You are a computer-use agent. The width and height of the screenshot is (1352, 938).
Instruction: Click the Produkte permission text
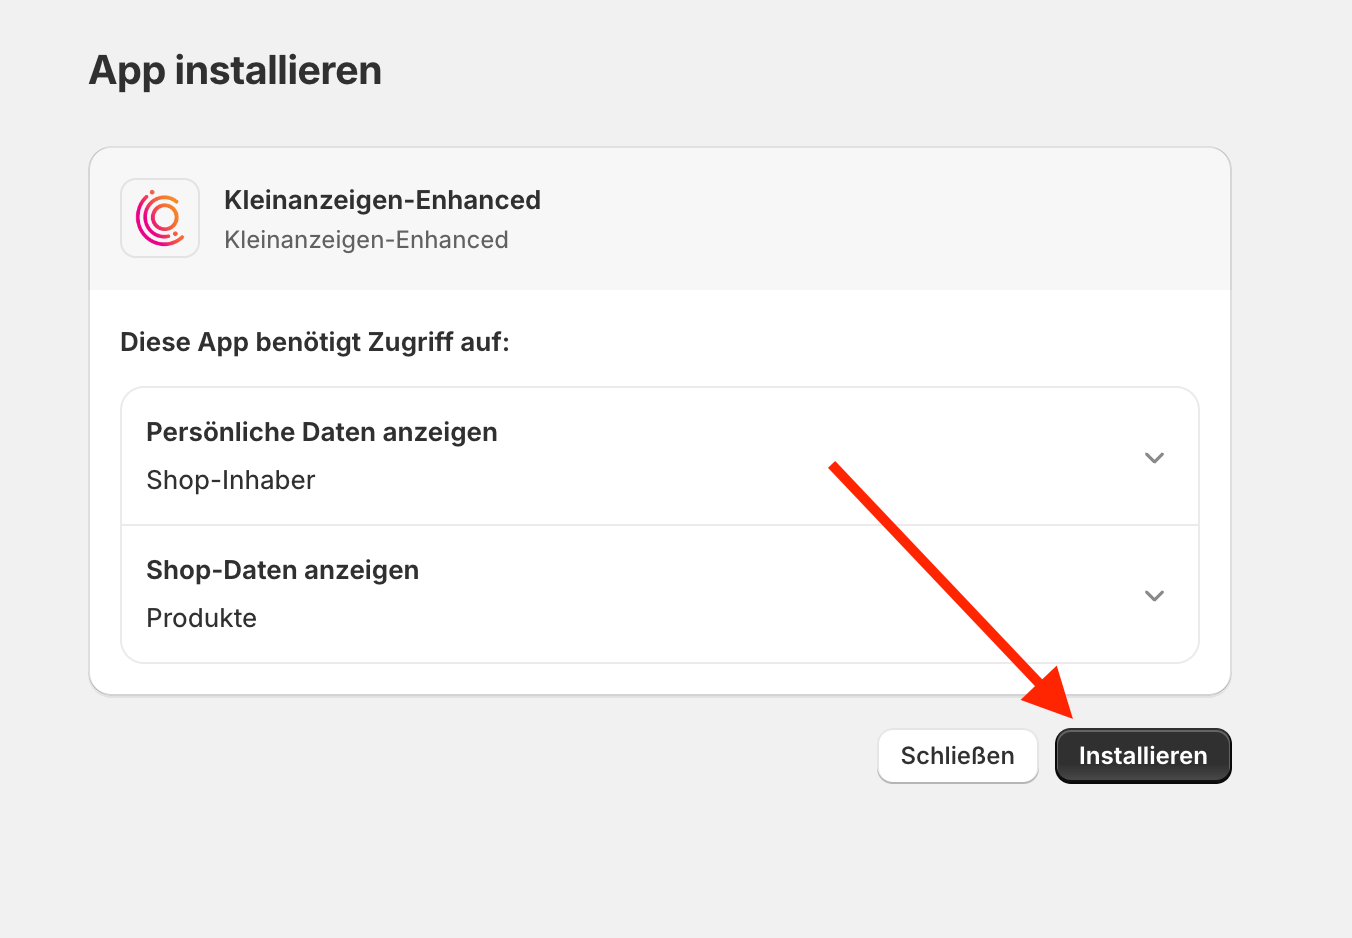202,618
